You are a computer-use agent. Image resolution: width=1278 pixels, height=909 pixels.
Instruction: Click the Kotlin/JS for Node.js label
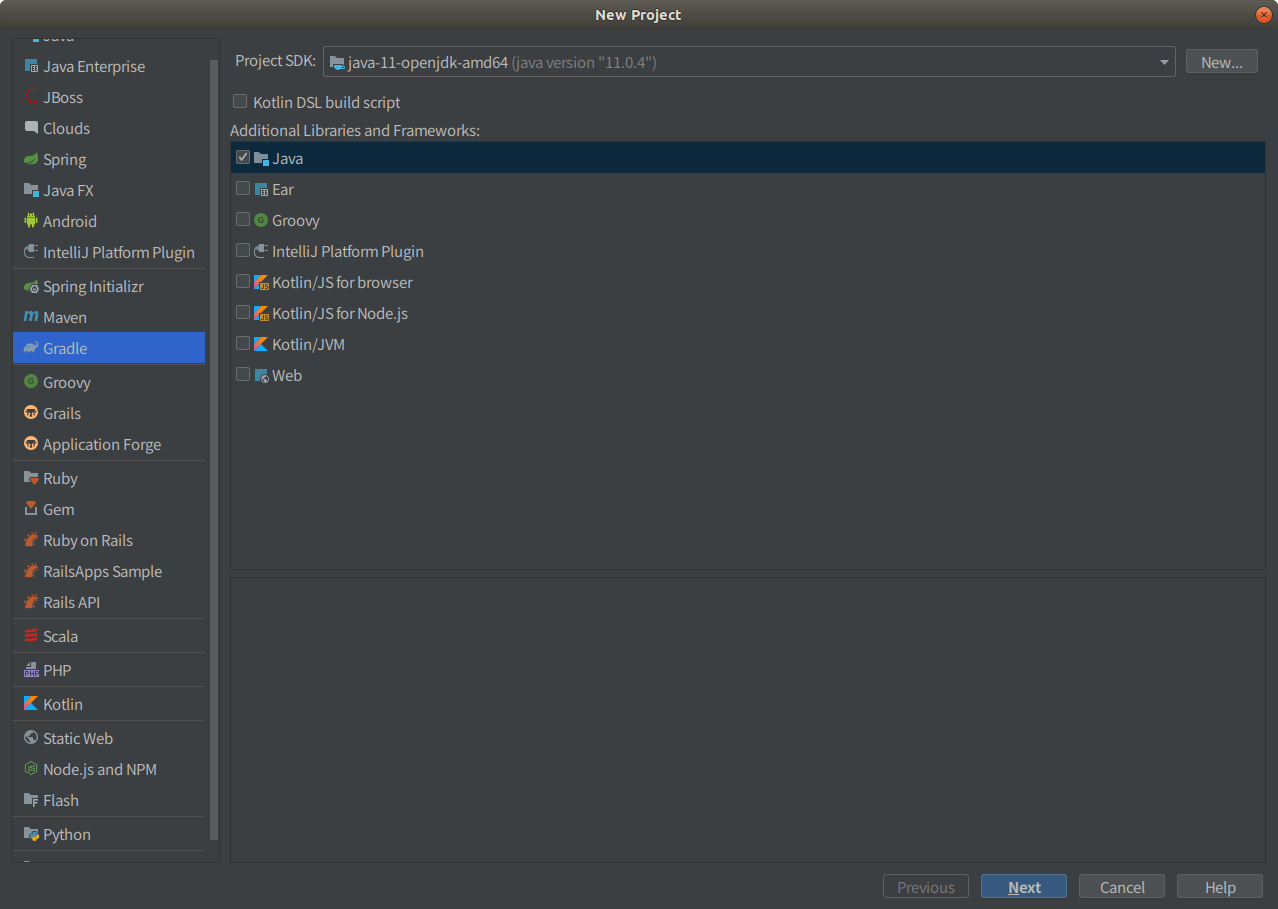click(340, 314)
